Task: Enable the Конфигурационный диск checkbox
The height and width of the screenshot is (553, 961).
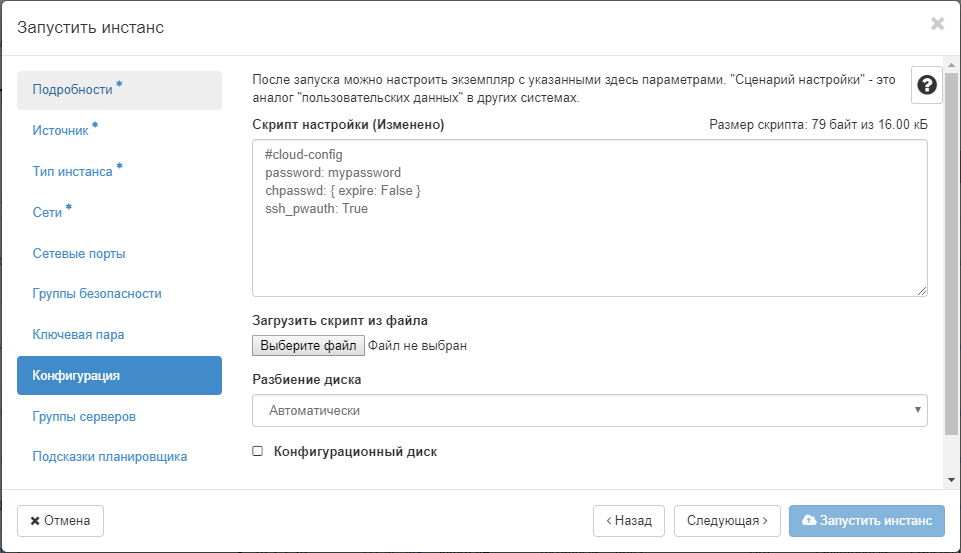Action: tap(258, 452)
